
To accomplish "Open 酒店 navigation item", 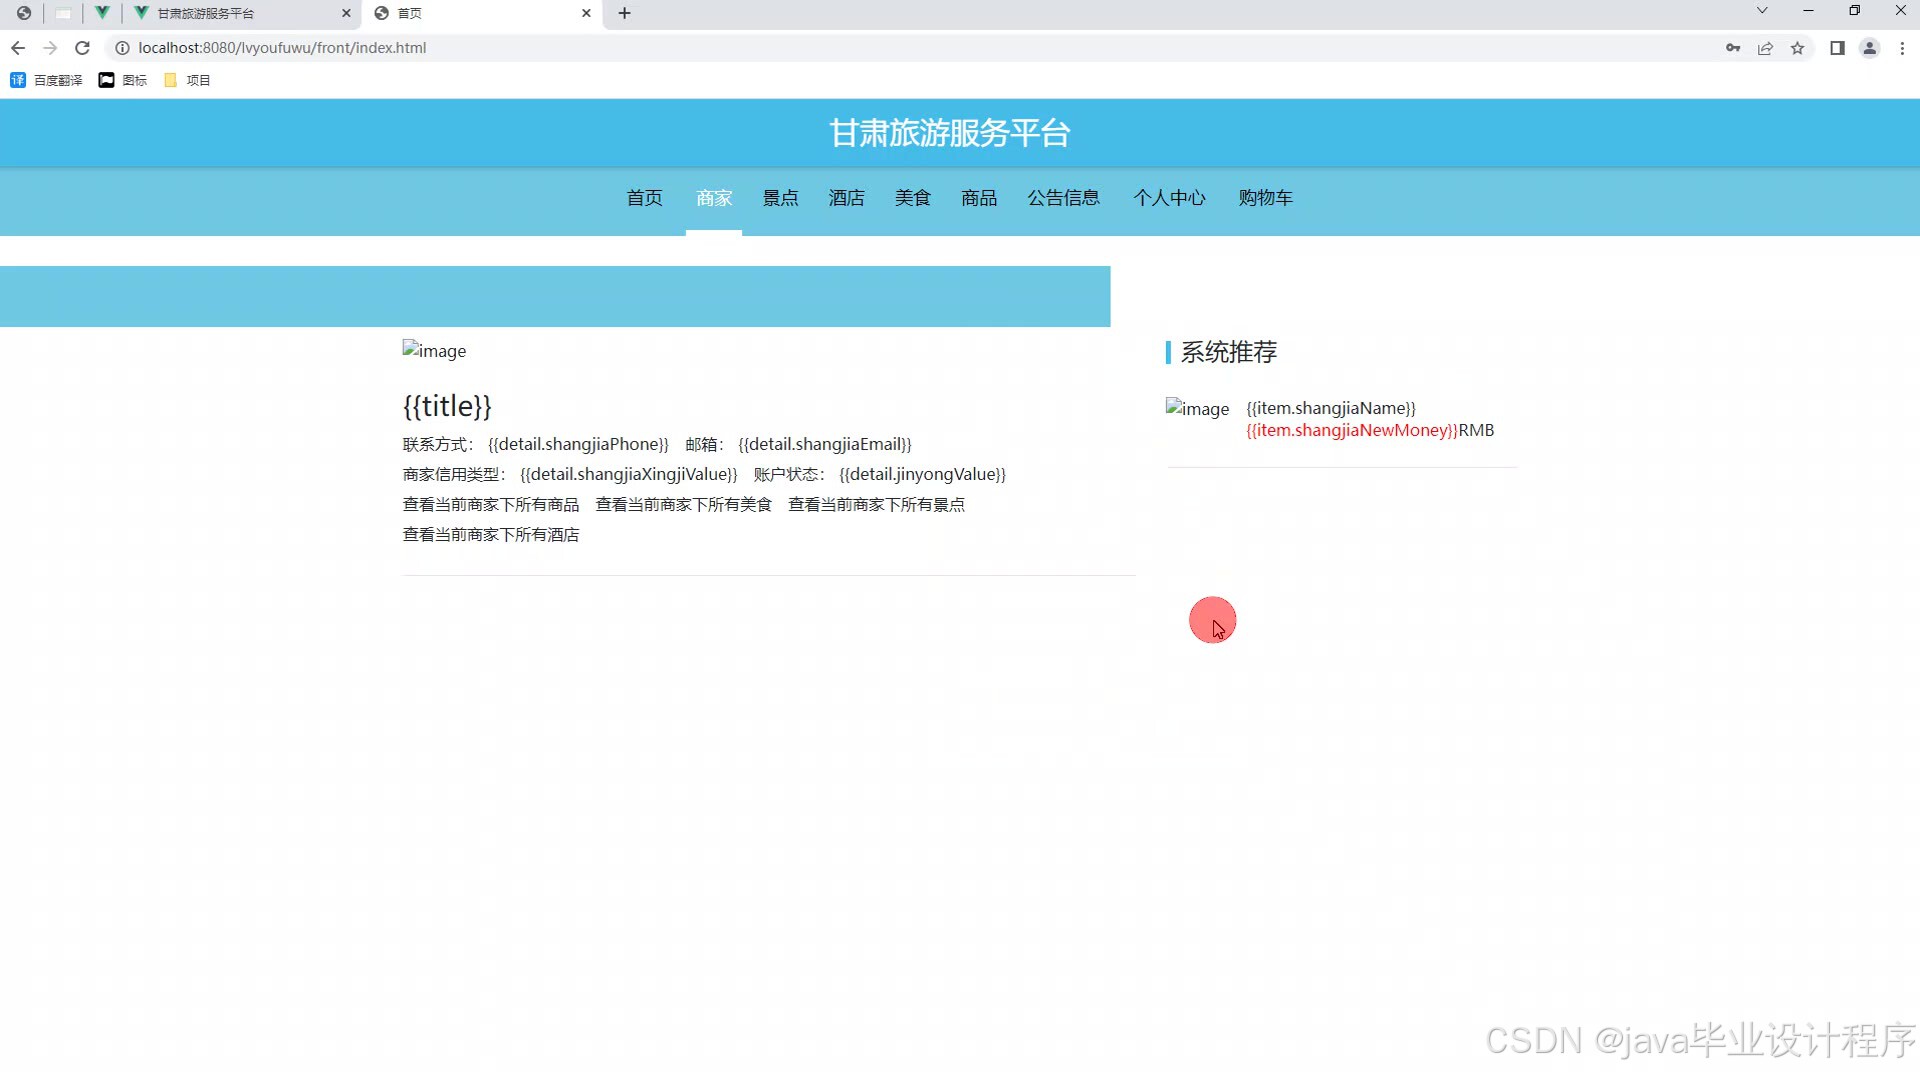I will click(x=846, y=198).
